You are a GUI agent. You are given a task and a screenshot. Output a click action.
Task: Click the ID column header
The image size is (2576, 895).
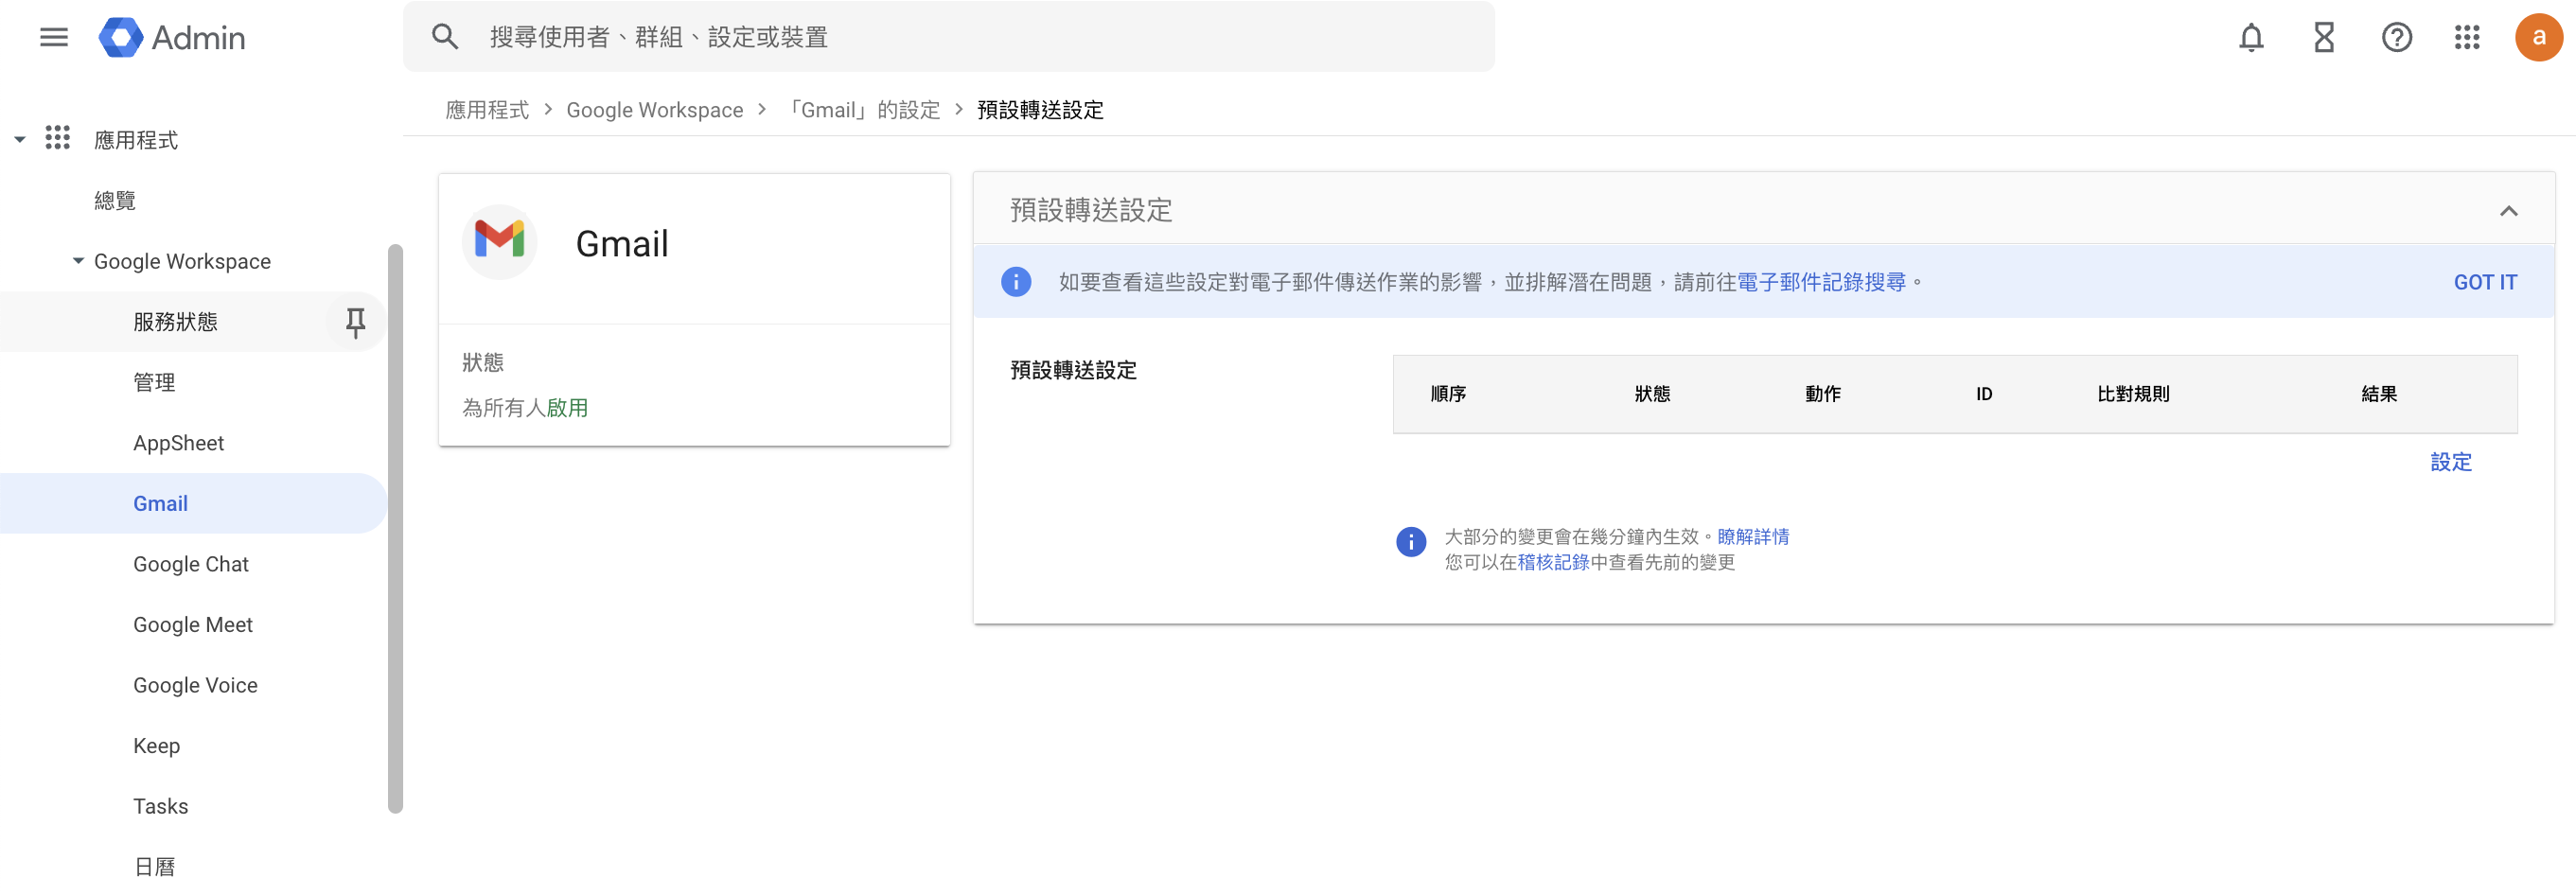(x=1984, y=394)
